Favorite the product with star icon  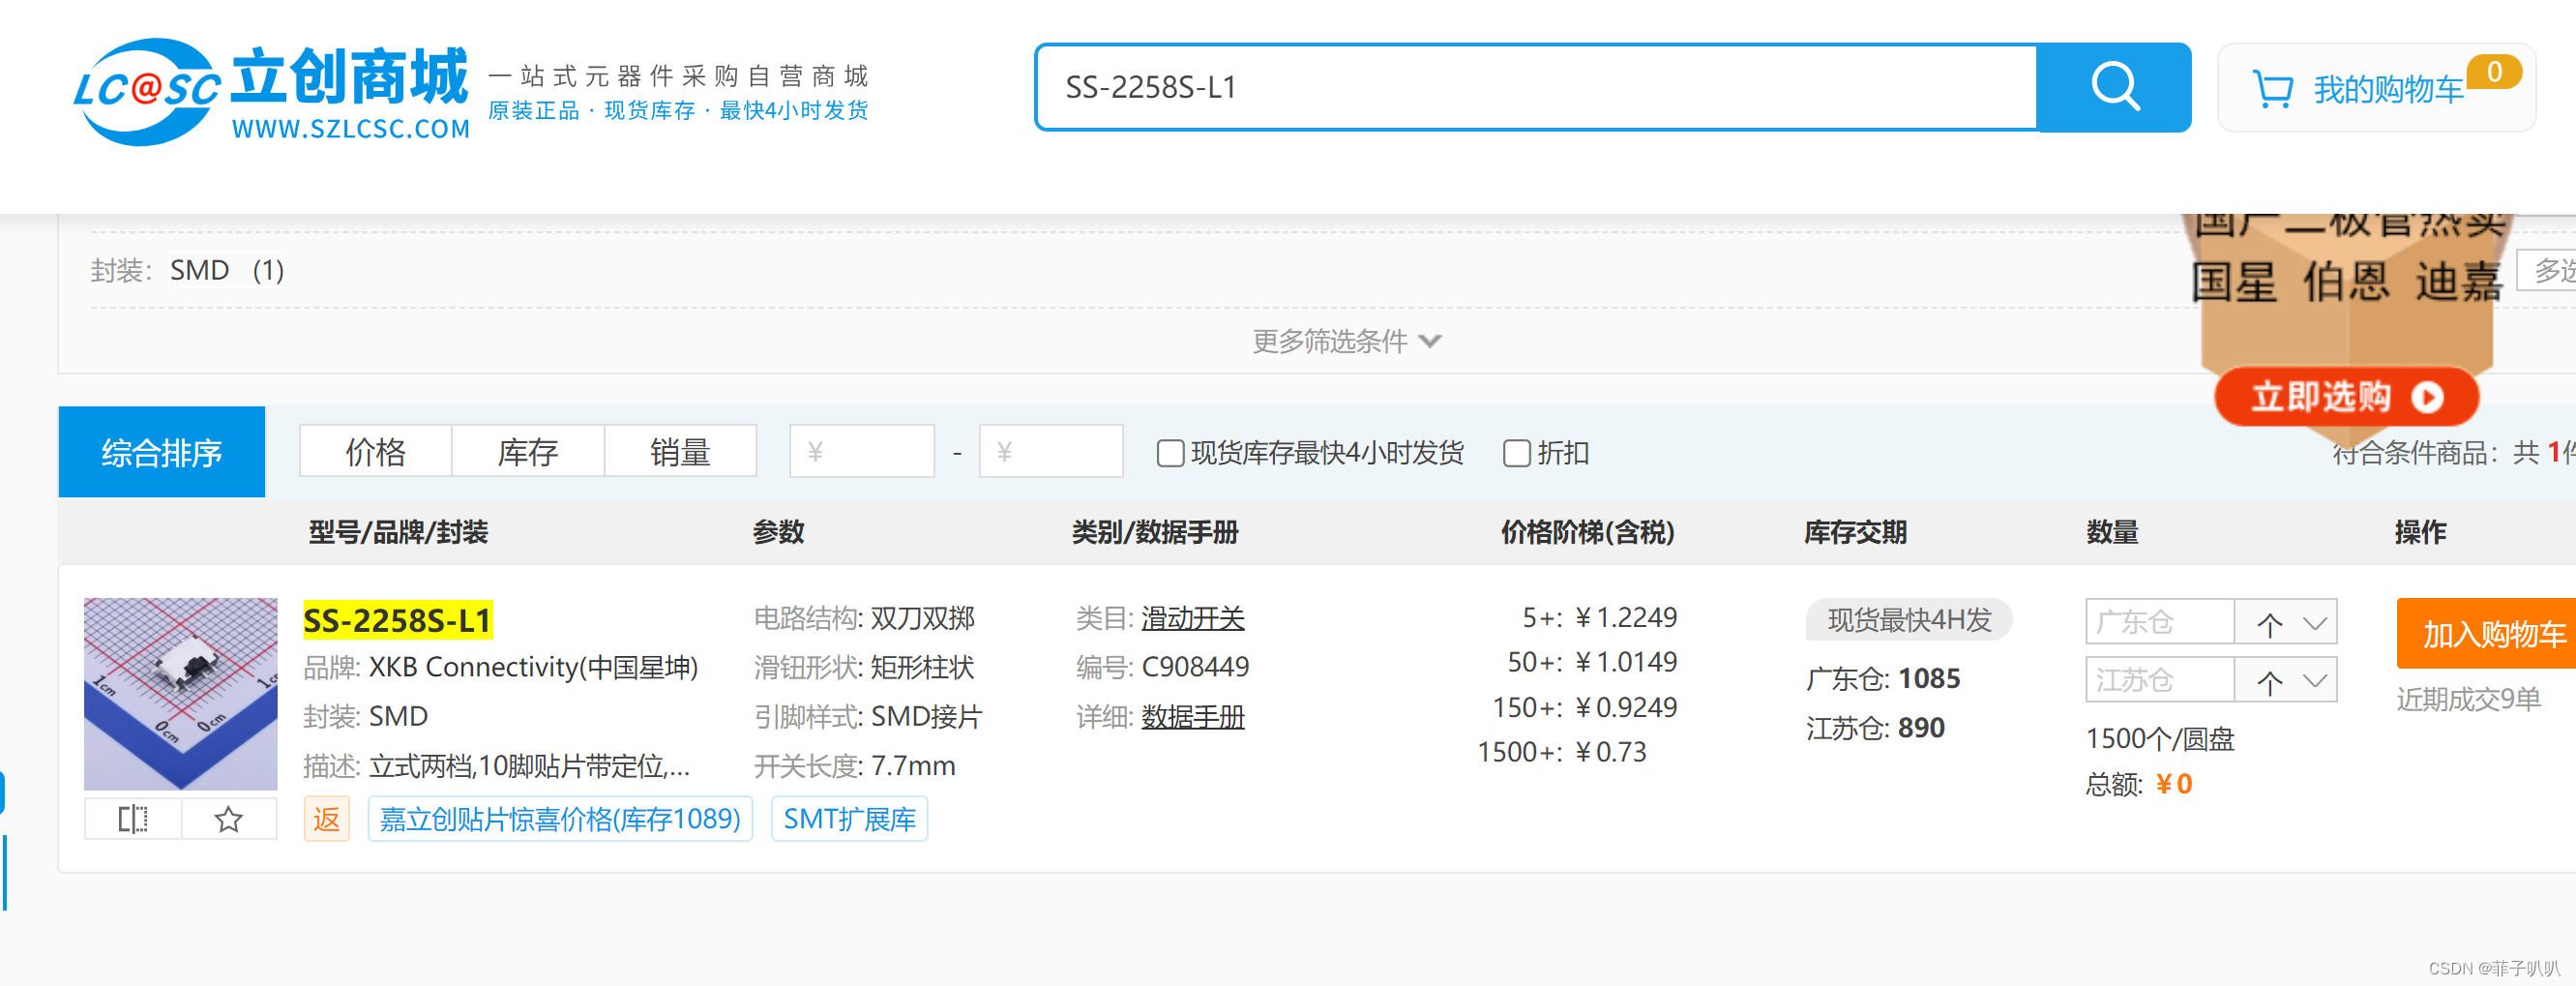(228, 819)
